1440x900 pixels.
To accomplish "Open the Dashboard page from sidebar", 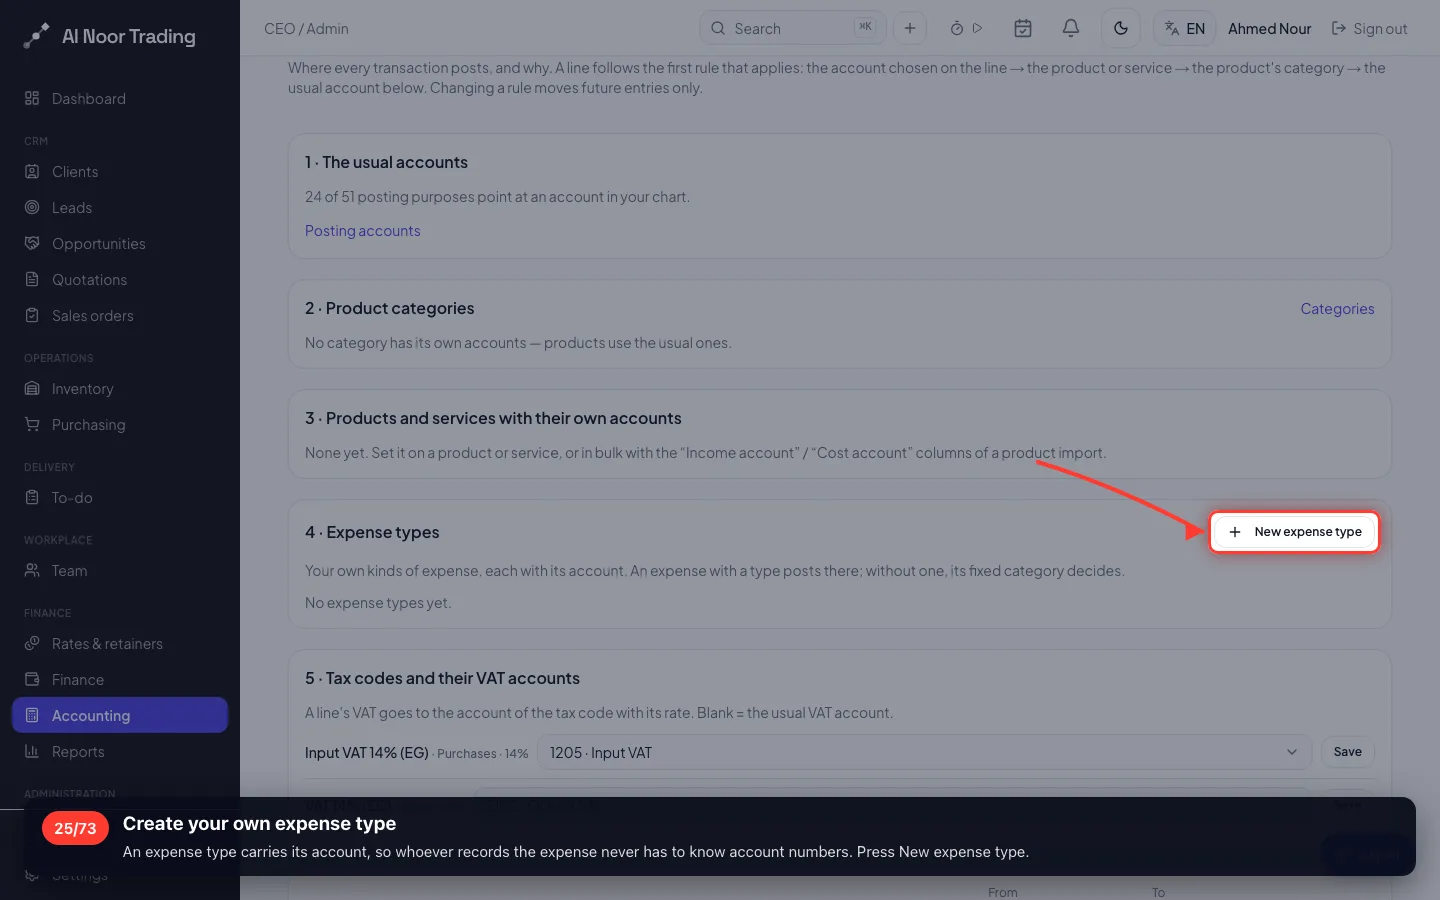I will 120,98.
